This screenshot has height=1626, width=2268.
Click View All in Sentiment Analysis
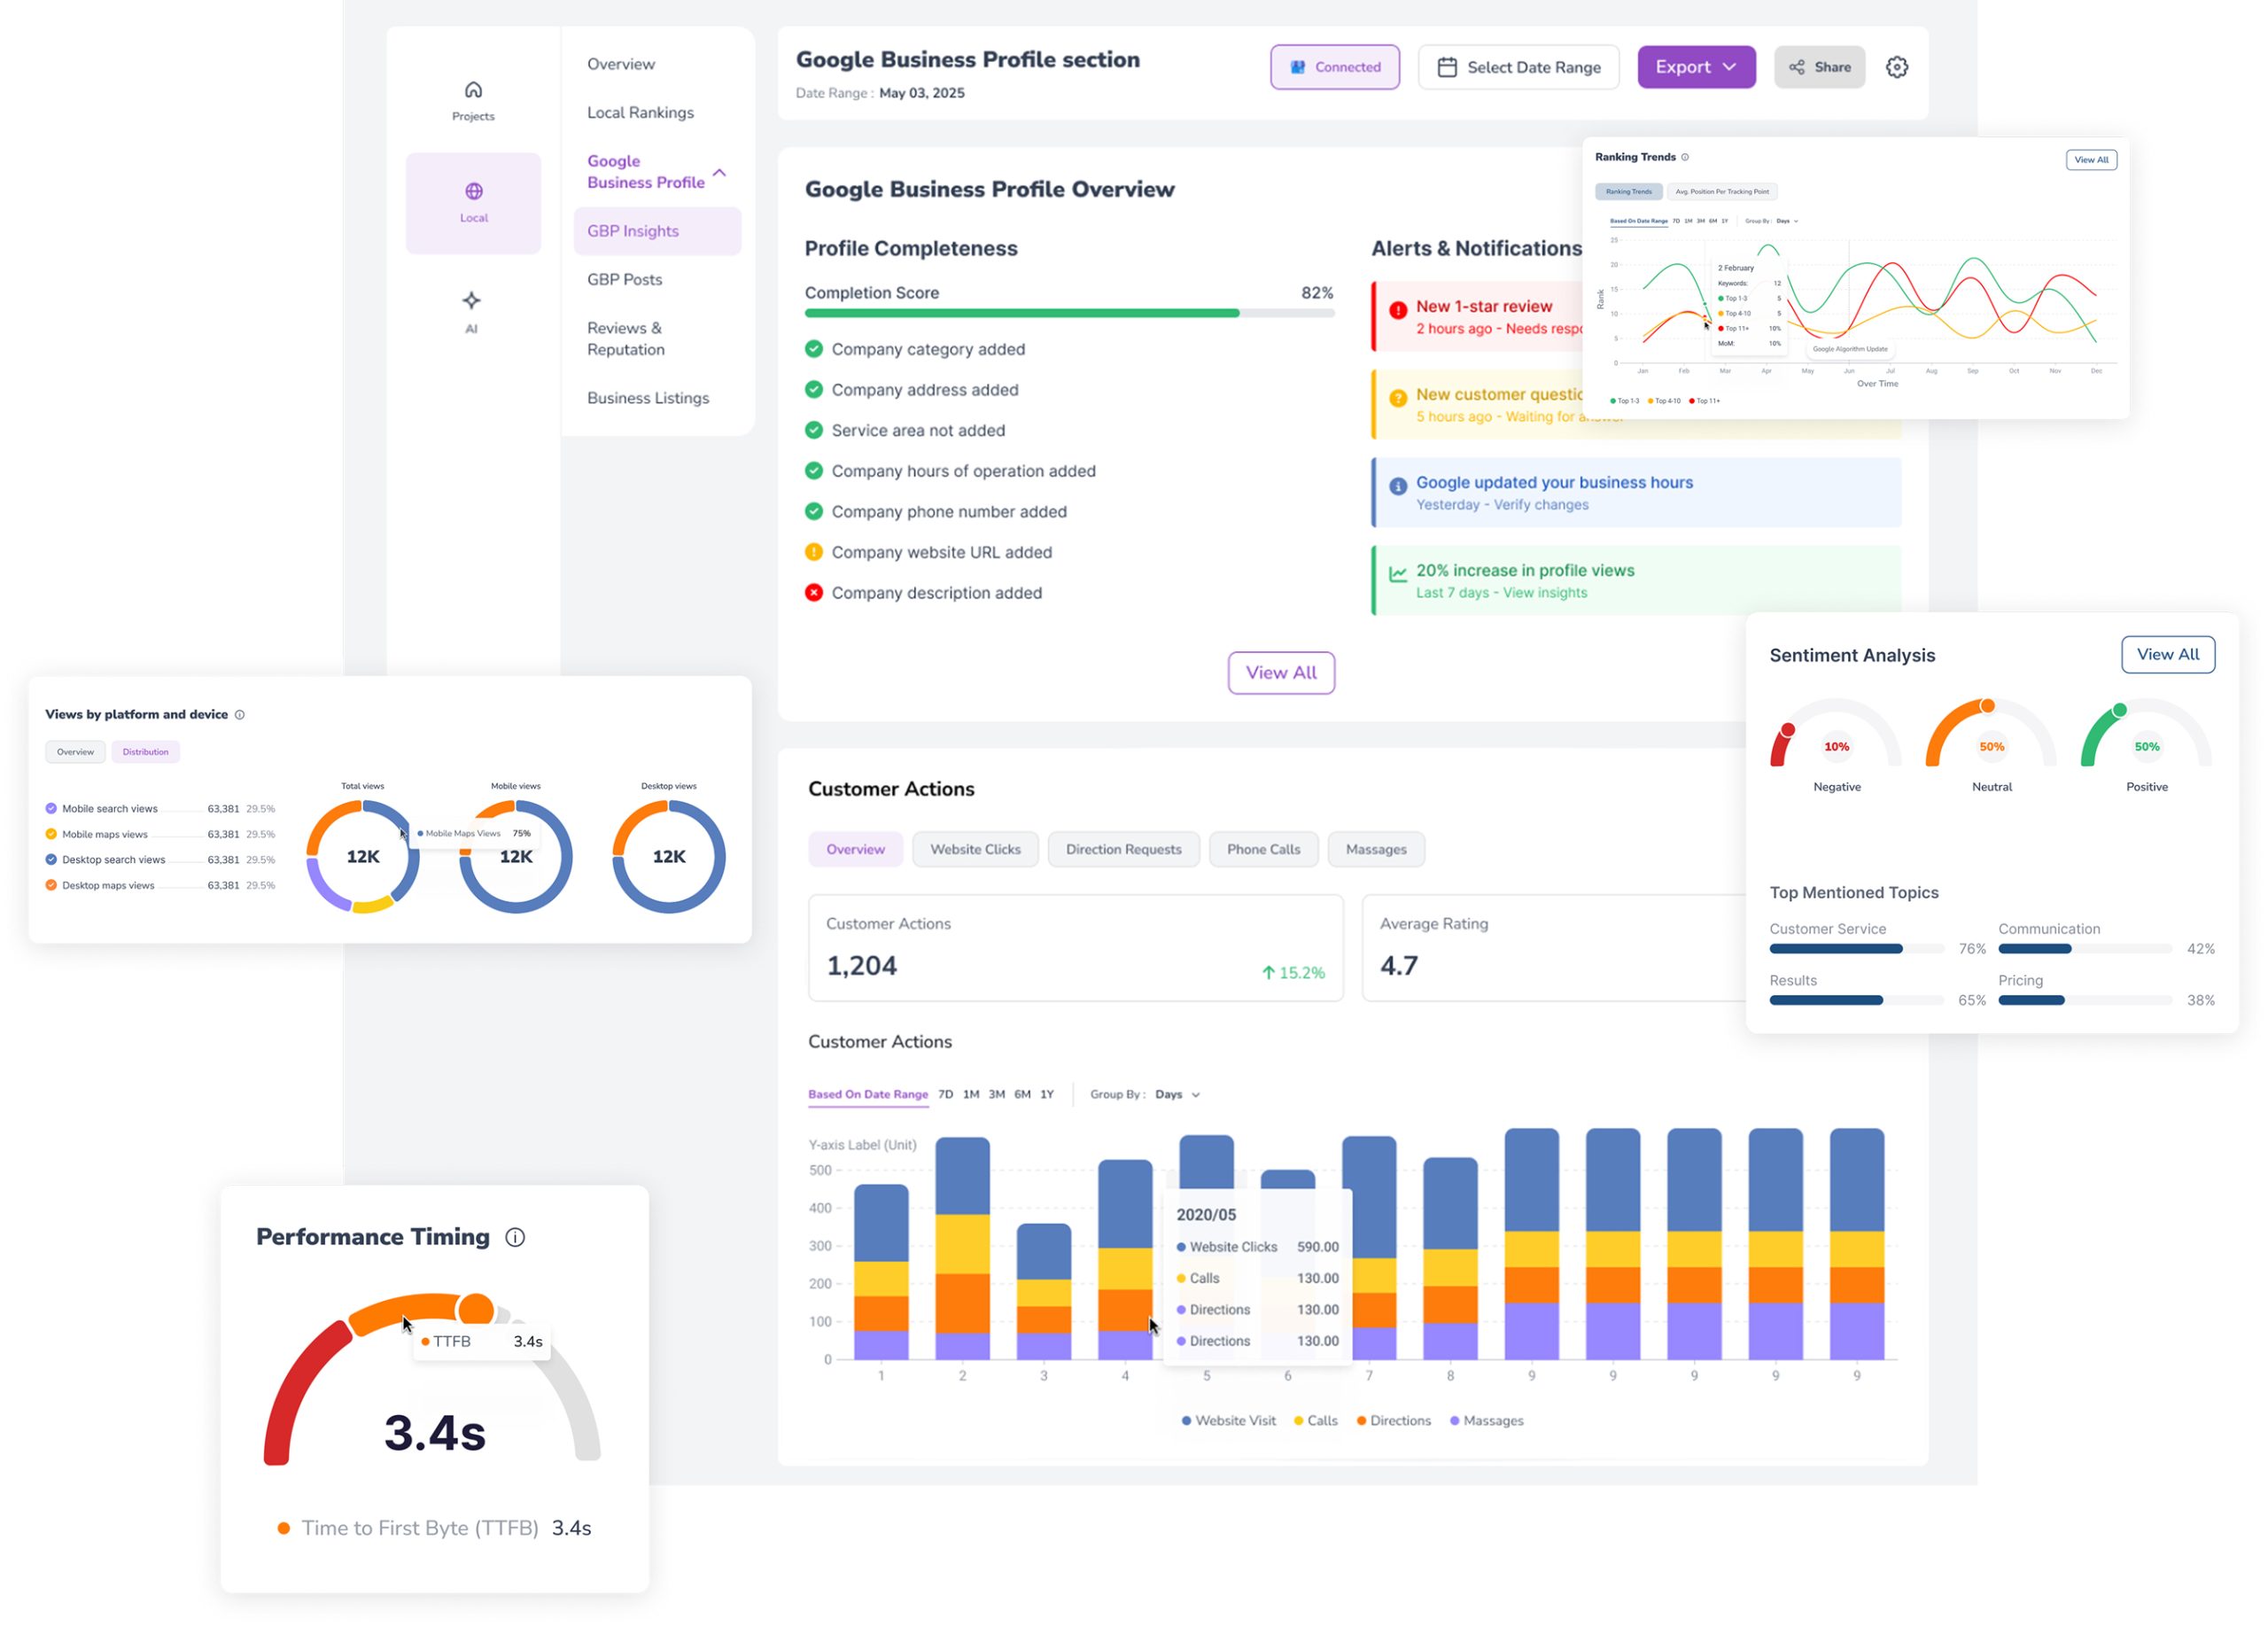coord(2166,654)
